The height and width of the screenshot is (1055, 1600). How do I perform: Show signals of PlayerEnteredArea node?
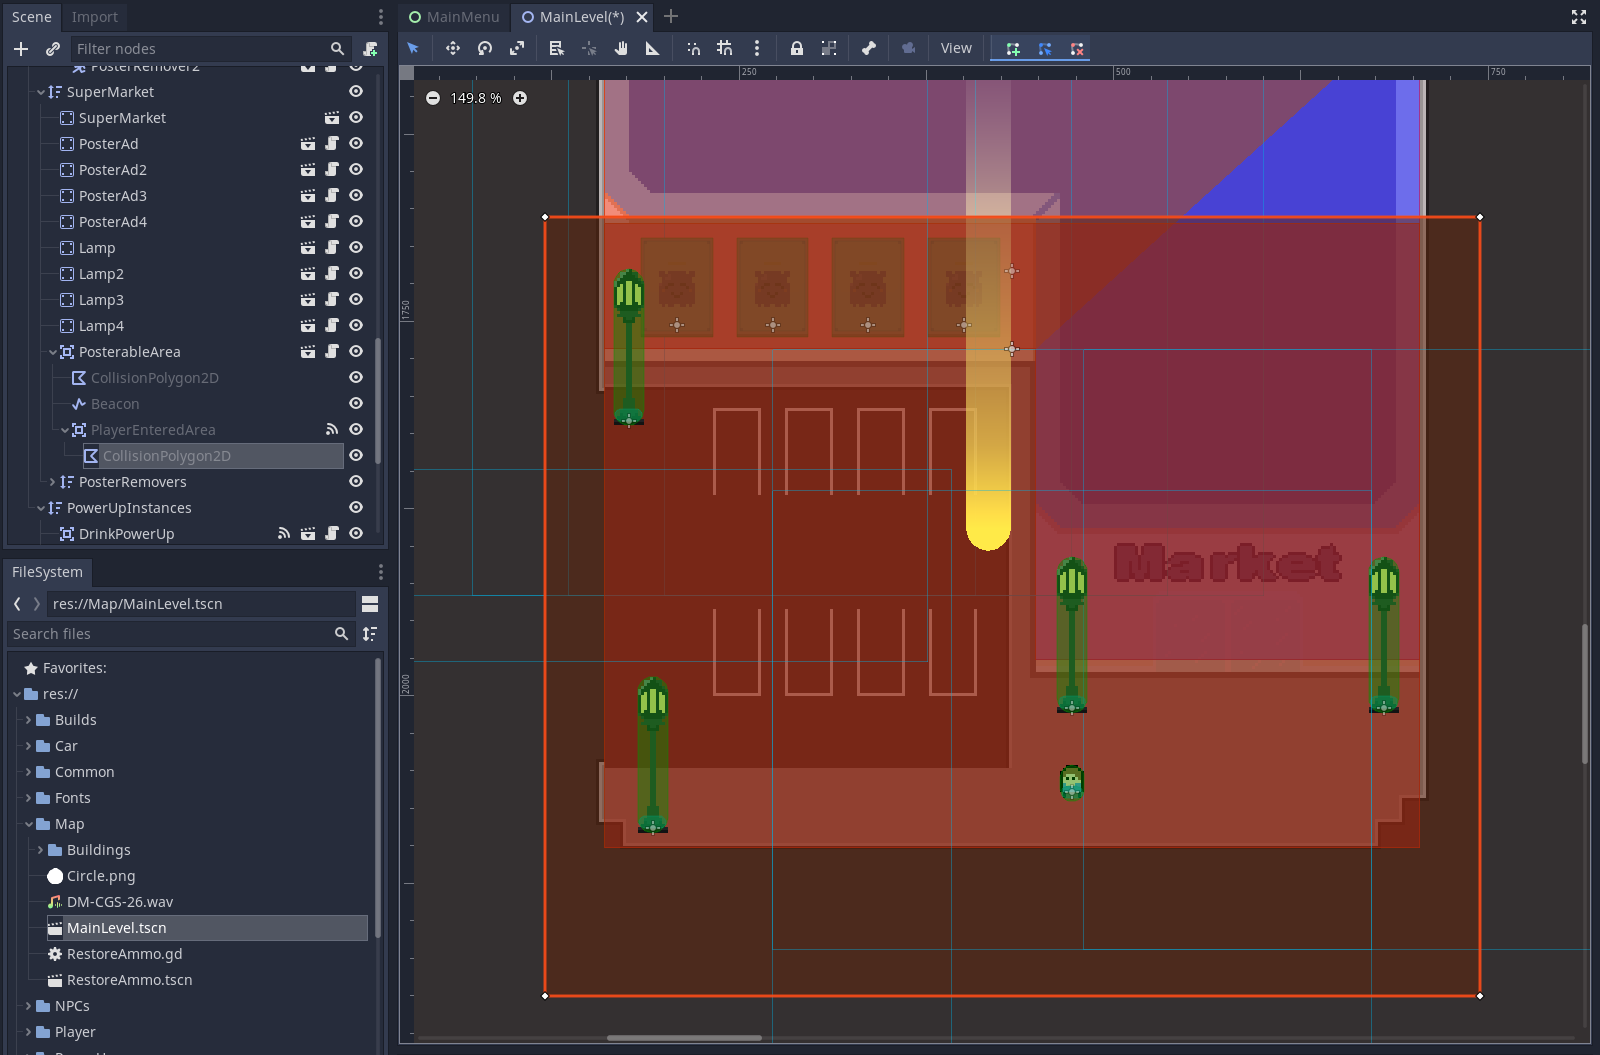(x=332, y=429)
